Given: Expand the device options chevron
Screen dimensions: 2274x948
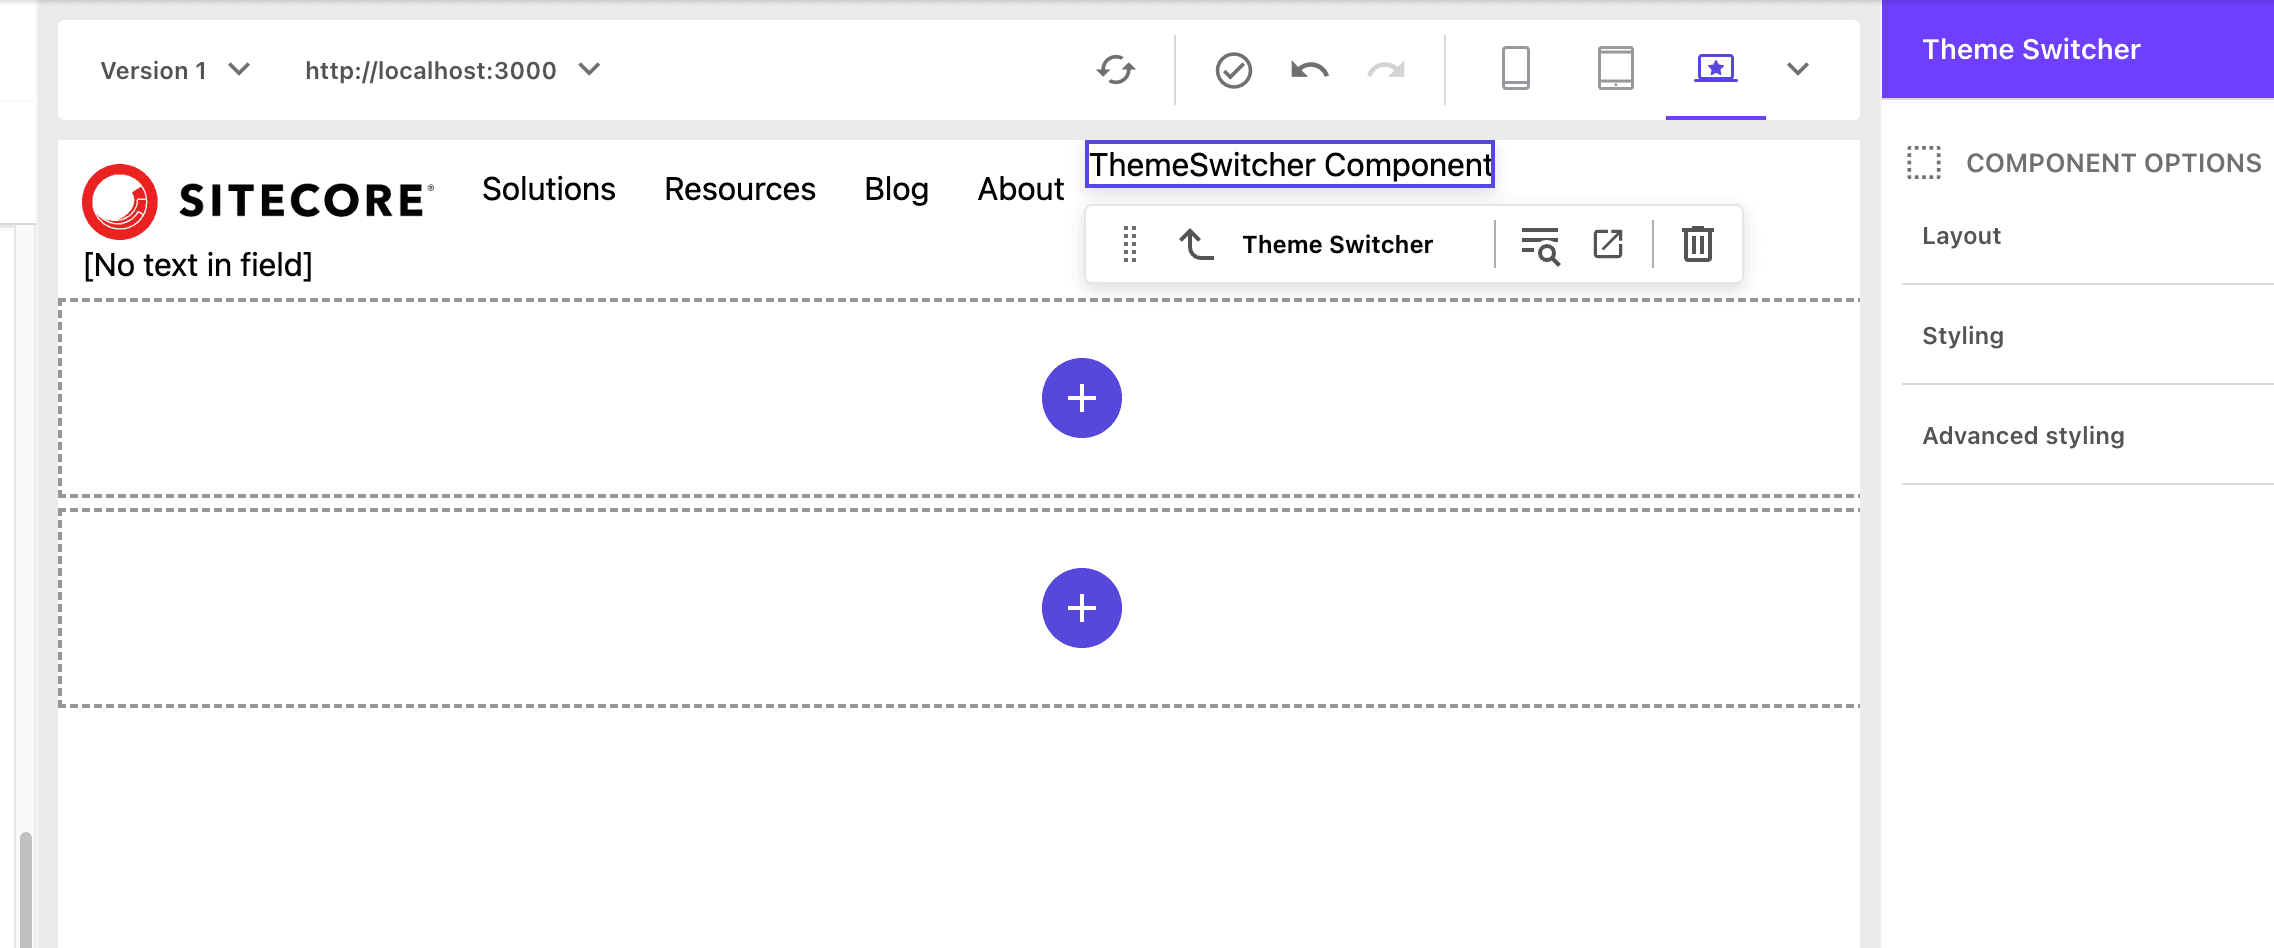Looking at the screenshot, I should 1797,69.
